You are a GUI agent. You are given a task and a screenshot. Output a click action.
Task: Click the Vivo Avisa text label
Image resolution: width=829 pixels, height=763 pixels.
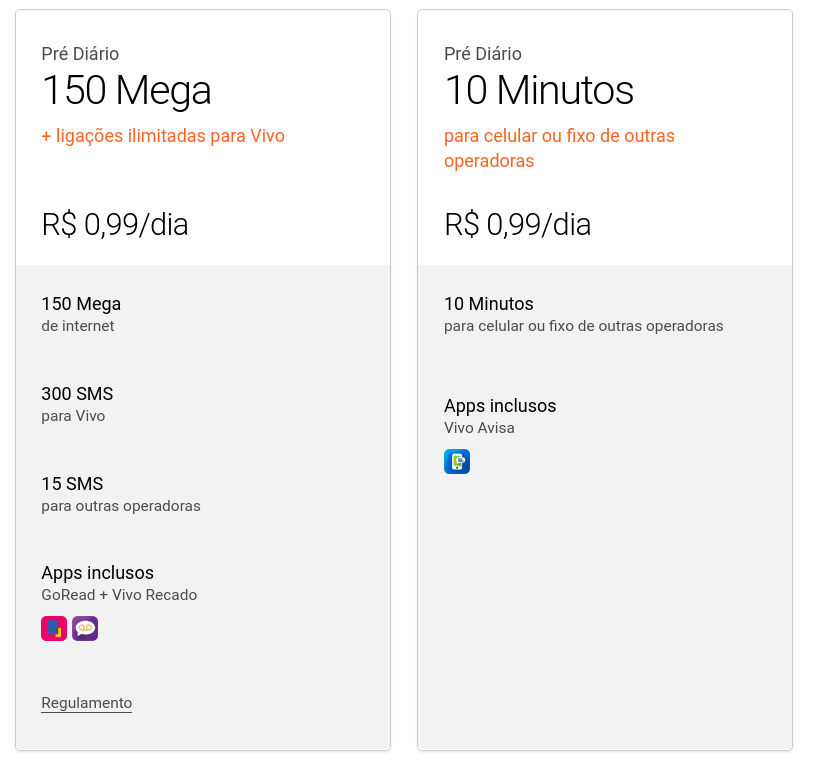[479, 428]
